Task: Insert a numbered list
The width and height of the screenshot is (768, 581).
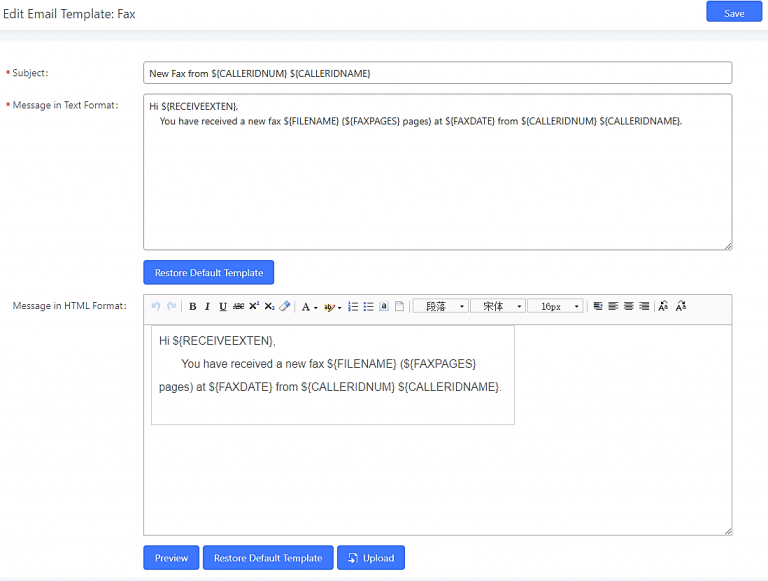Action: point(353,307)
